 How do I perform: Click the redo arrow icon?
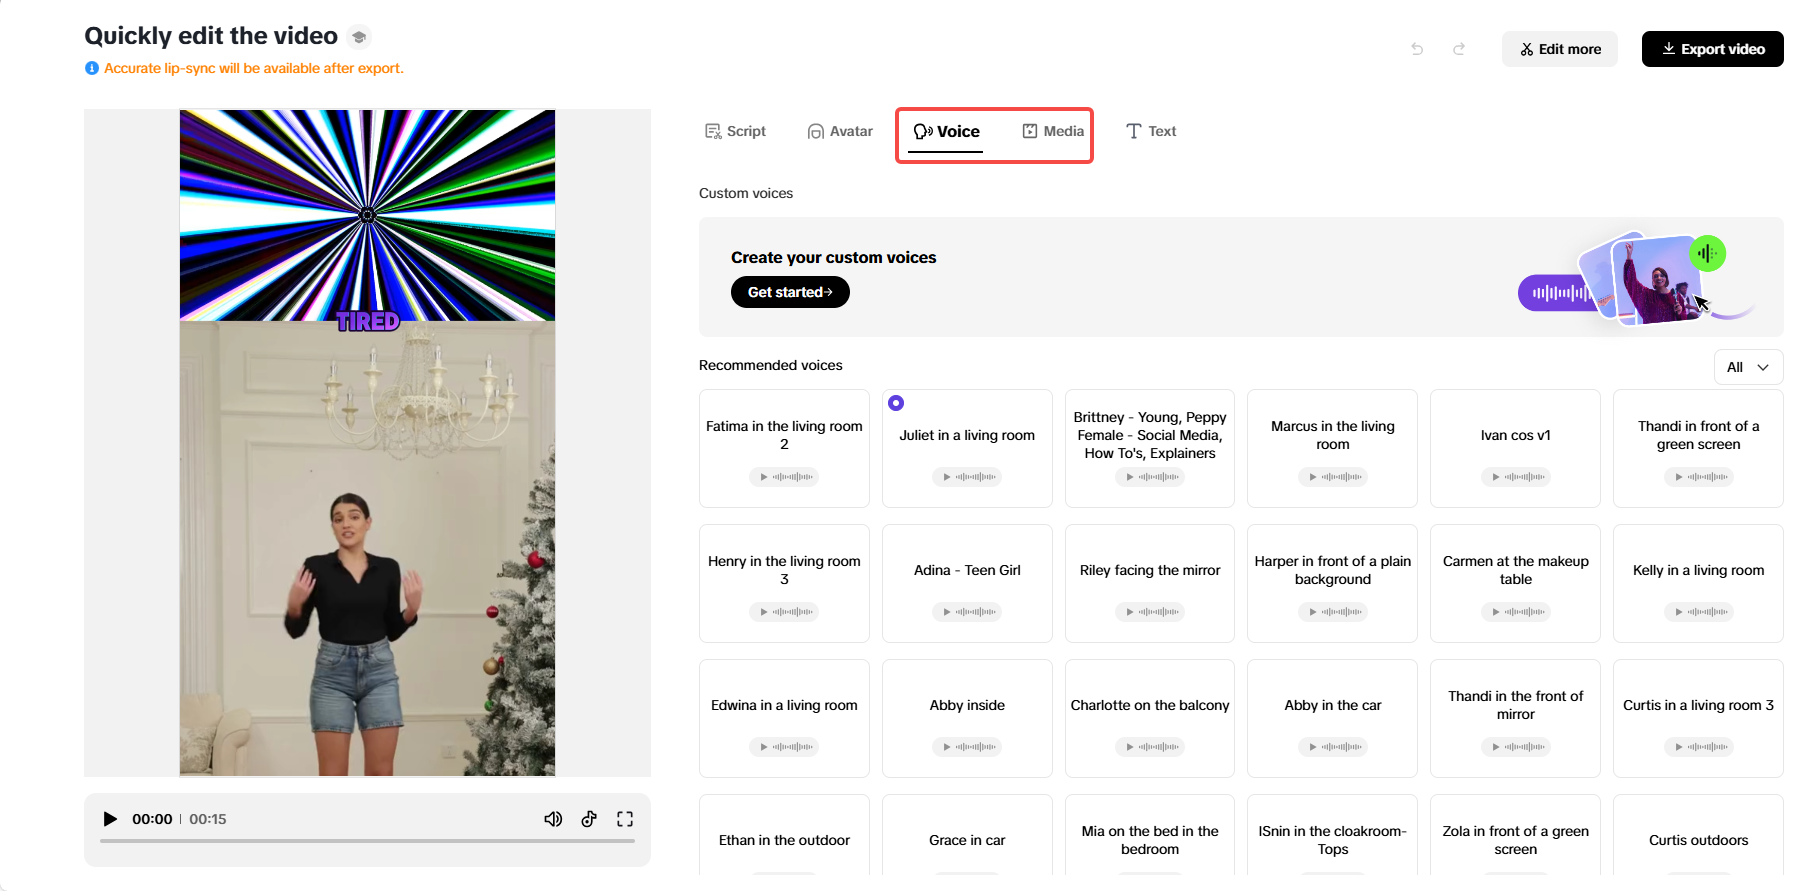pyautogui.click(x=1459, y=49)
